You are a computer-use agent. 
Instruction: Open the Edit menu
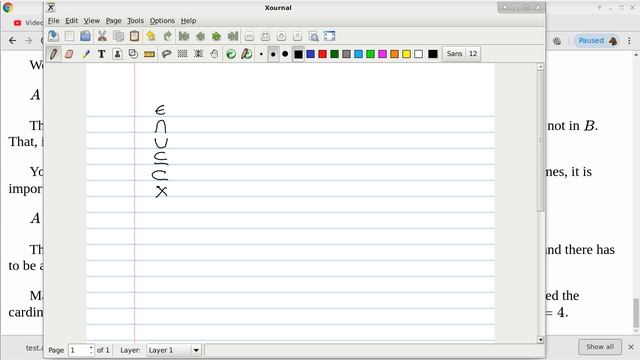[x=71, y=21]
